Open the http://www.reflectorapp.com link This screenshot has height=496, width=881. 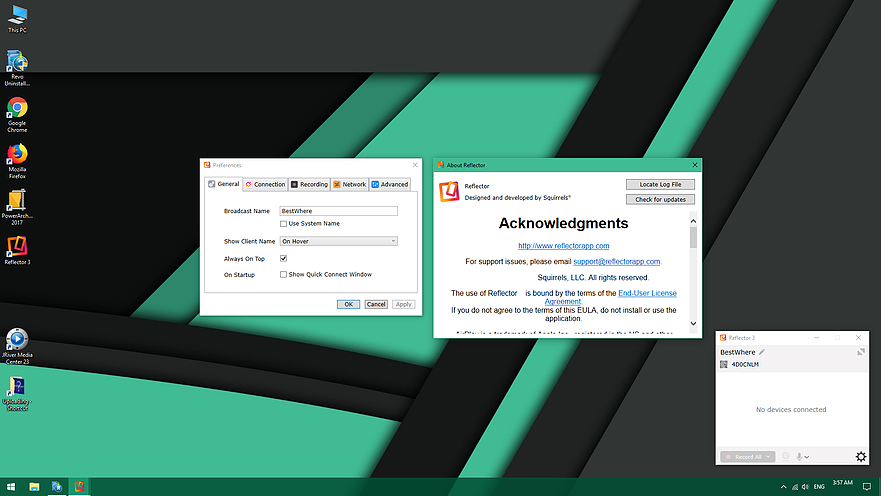point(564,246)
